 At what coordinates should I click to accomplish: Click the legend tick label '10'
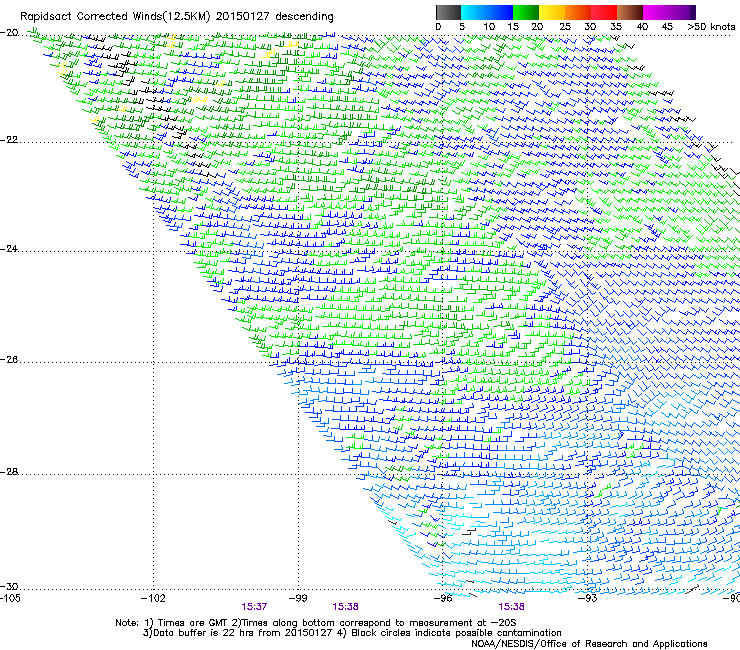489,27
